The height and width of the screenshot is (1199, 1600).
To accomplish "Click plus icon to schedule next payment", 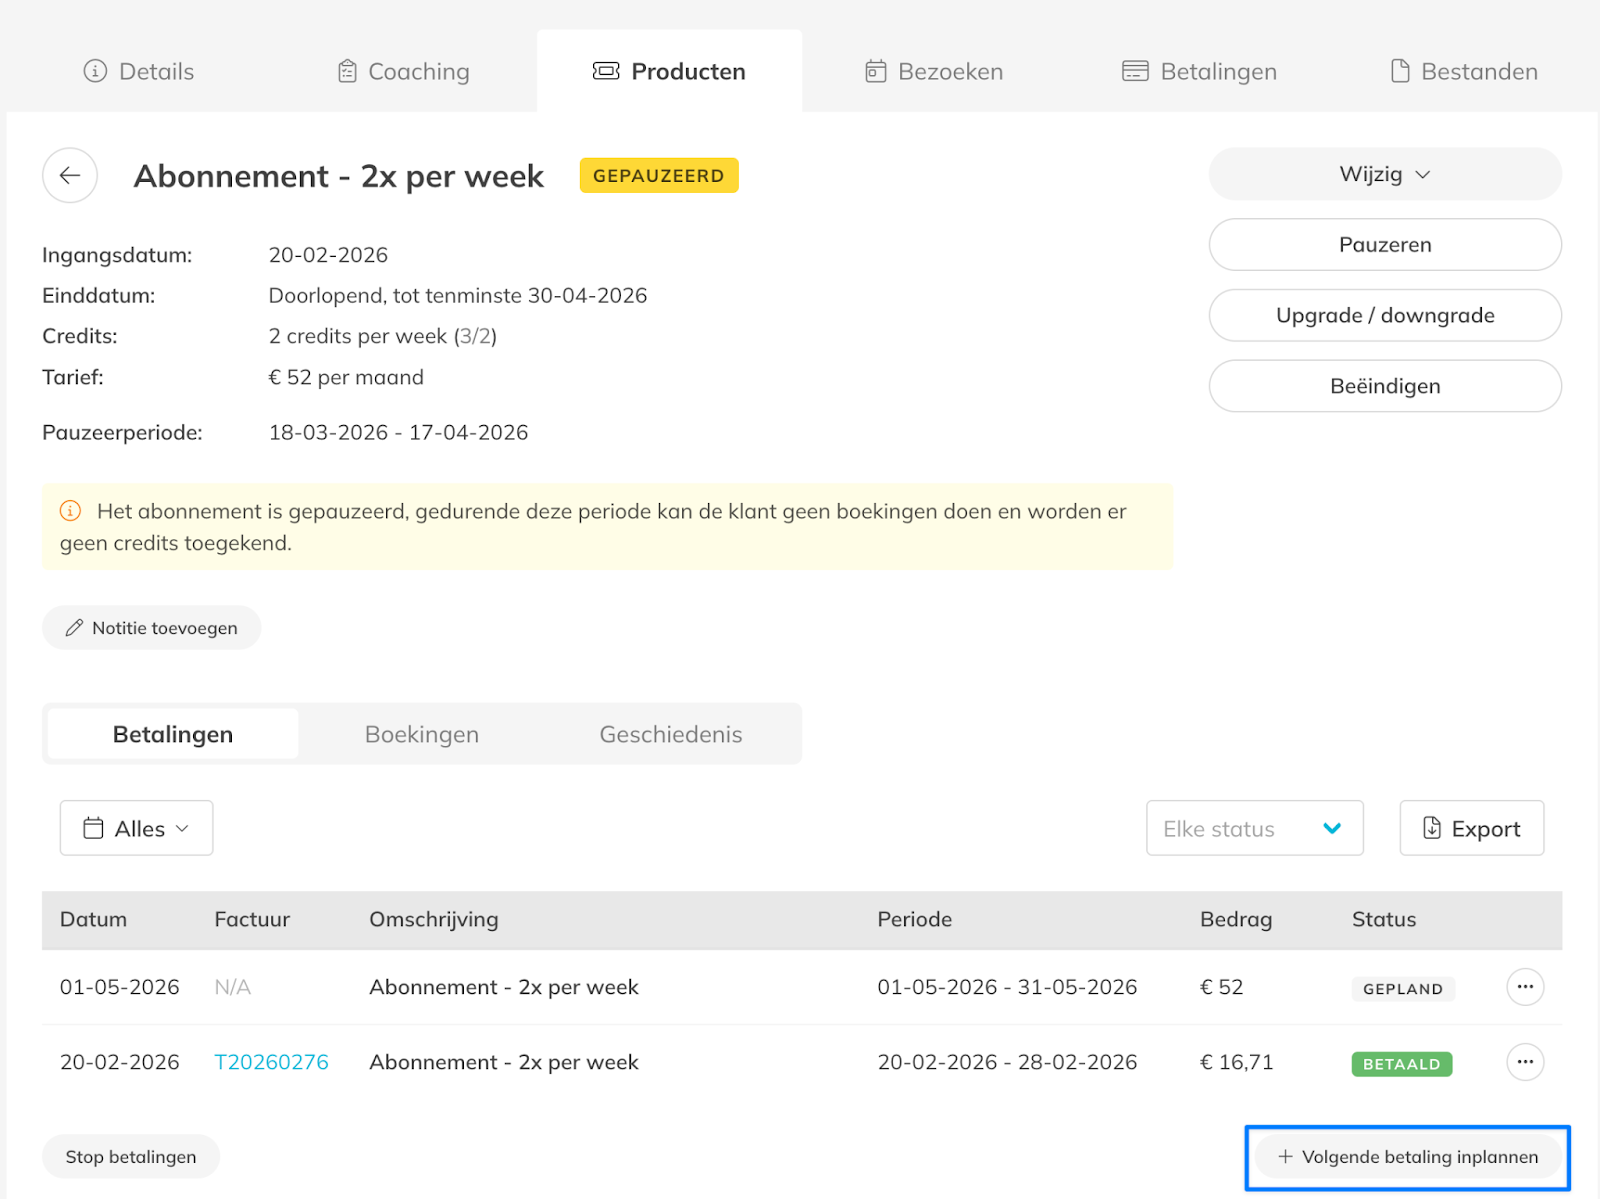I will 1285,1157.
